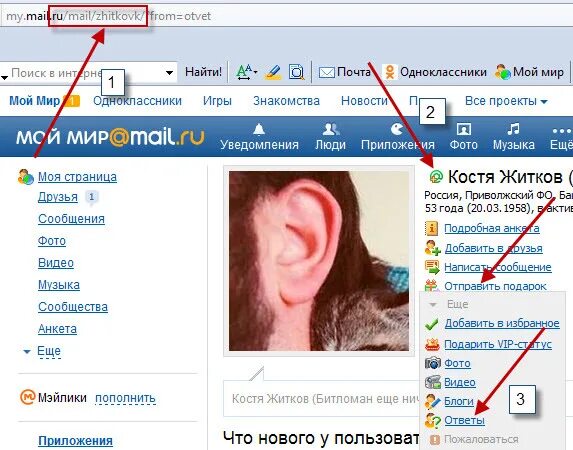Click the Ответы question-mark person icon

[433, 420]
